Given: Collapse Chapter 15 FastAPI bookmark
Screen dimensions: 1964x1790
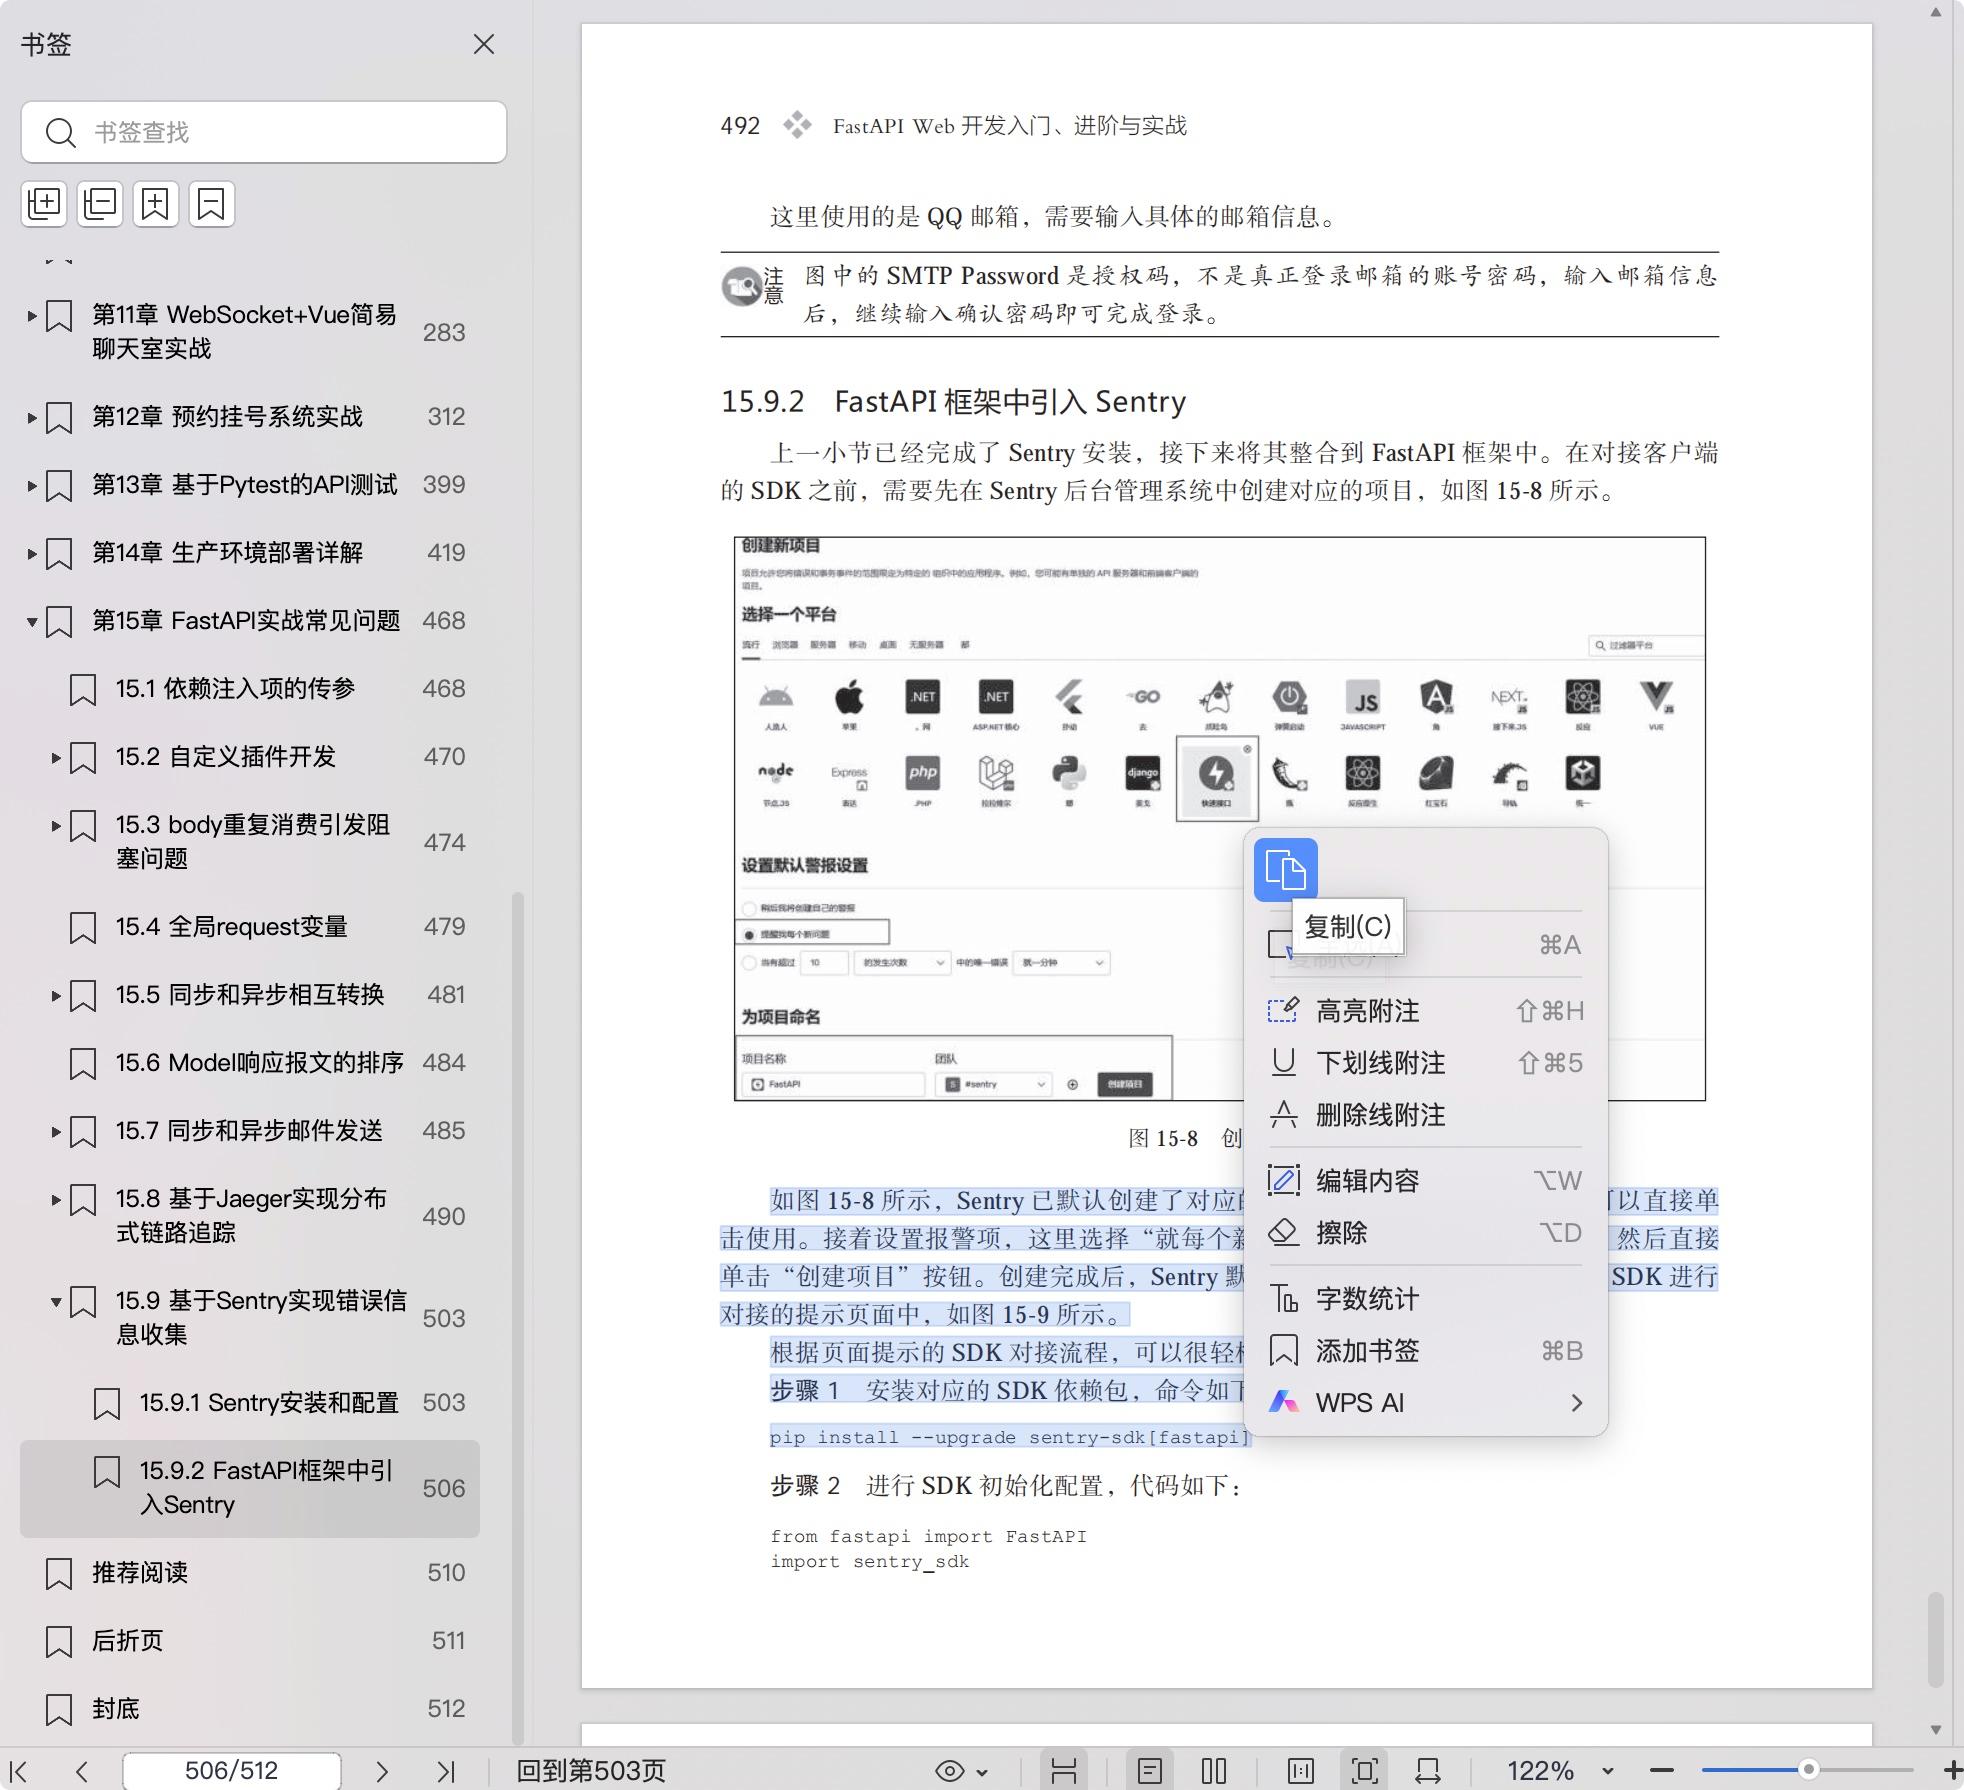Looking at the screenshot, I should [32, 621].
